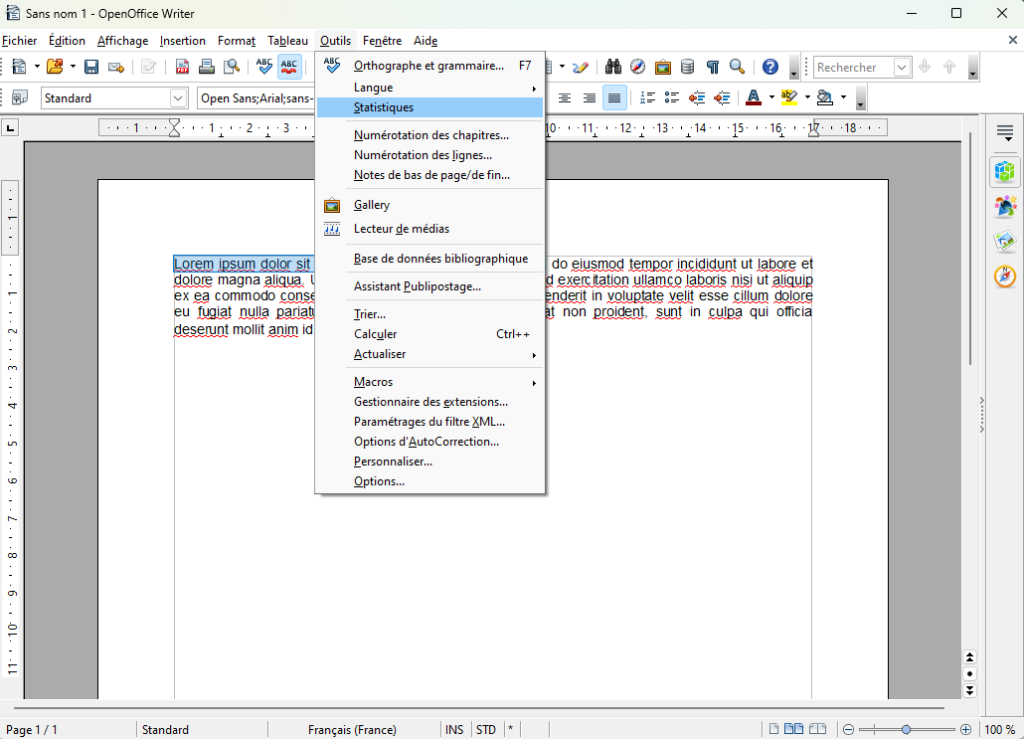Screen dimensions: 1024x739
Task: Open the Navigator compass icon in toolbar
Action: click(637, 67)
